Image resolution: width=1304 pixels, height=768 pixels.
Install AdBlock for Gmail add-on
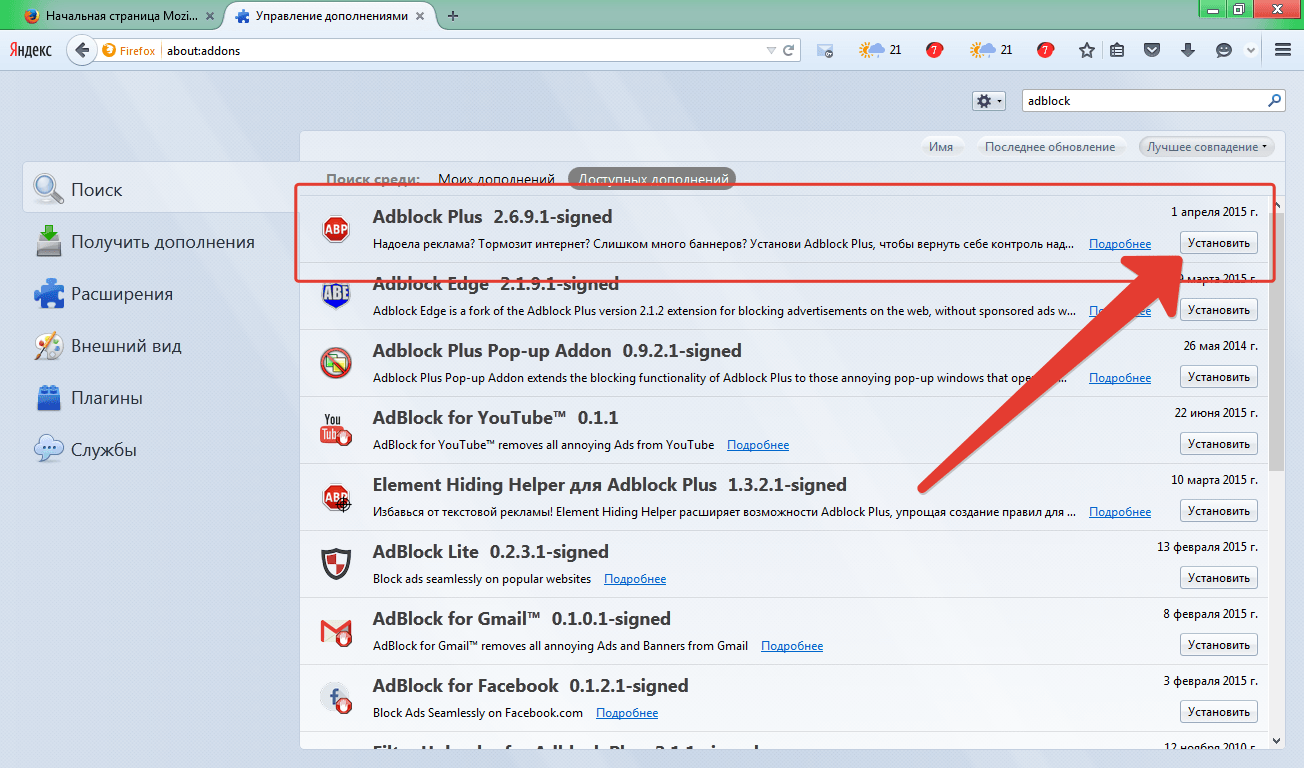click(1219, 644)
